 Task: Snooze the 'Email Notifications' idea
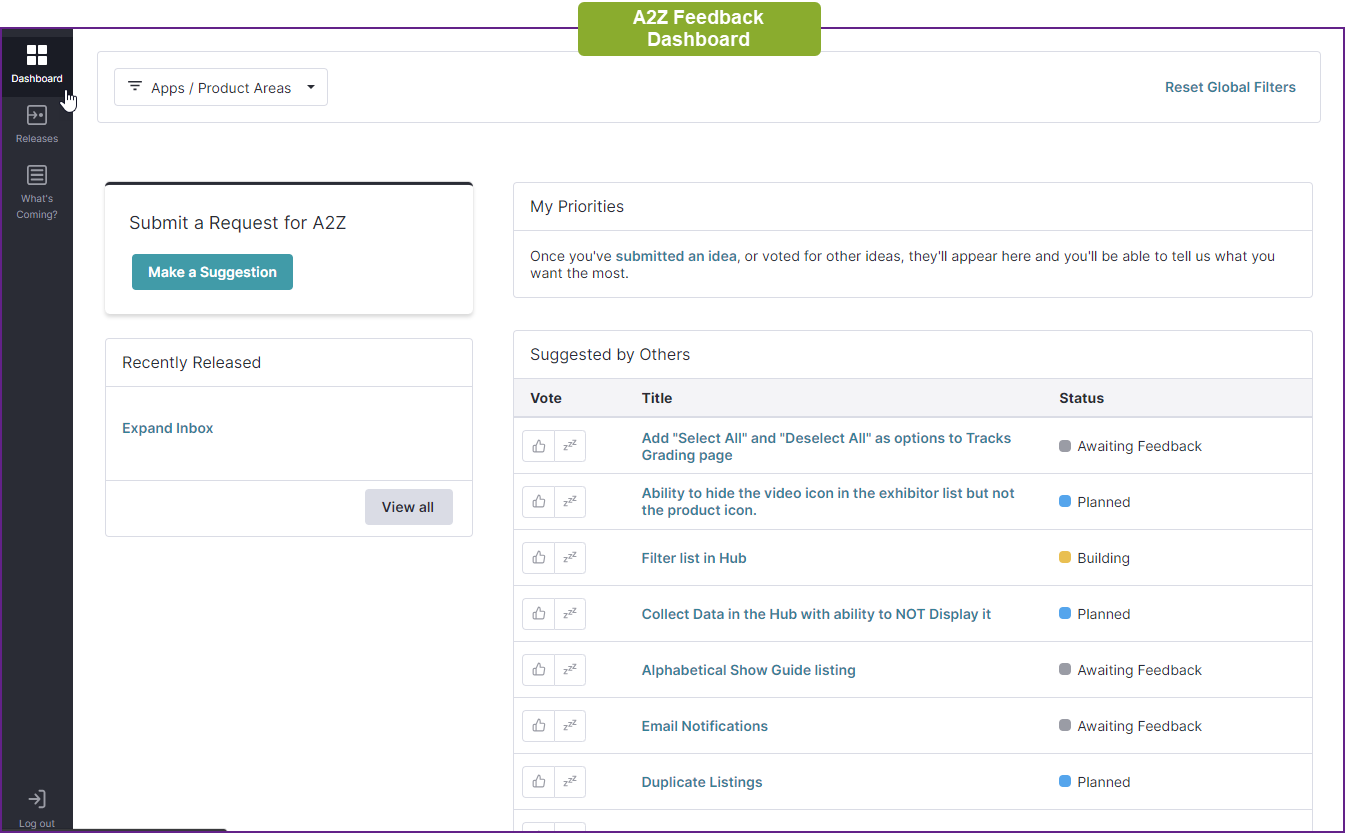click(x=570, y=726)
